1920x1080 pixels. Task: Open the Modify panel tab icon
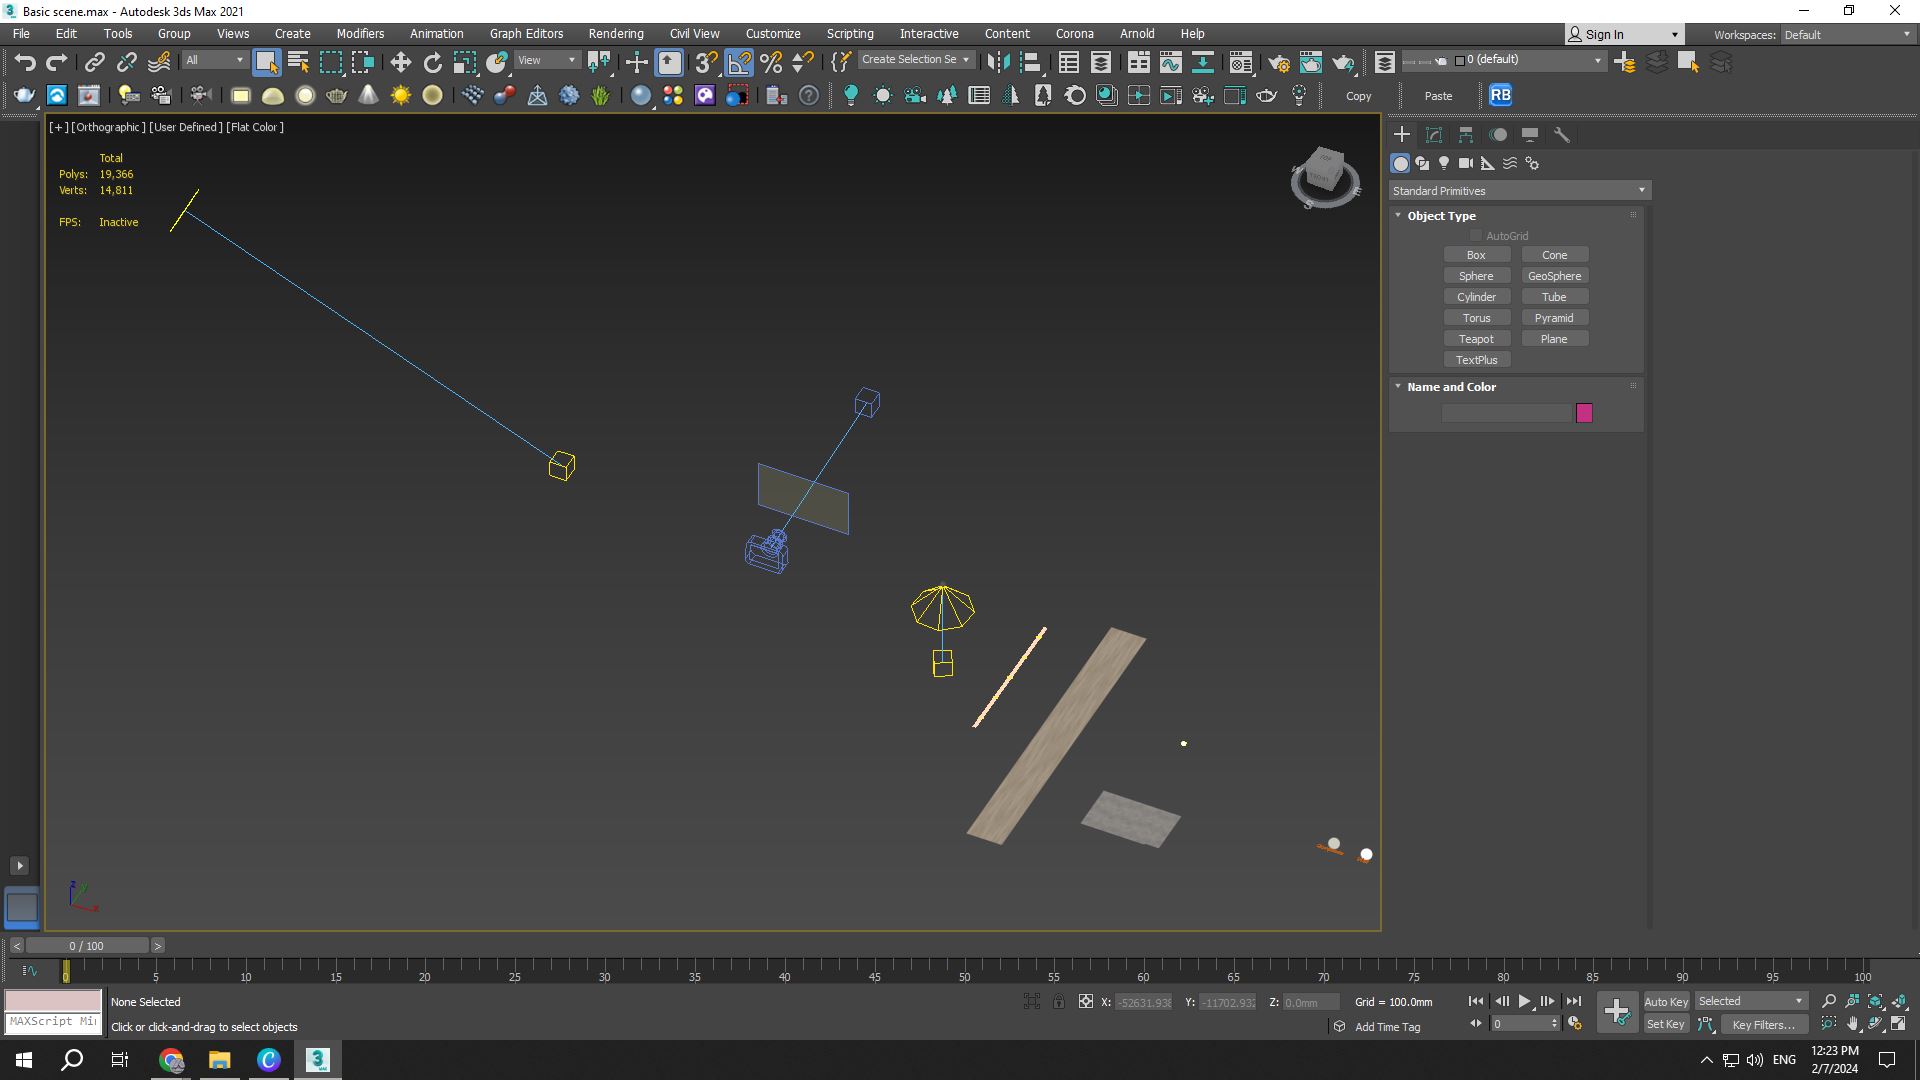(x=1434, y=135)
